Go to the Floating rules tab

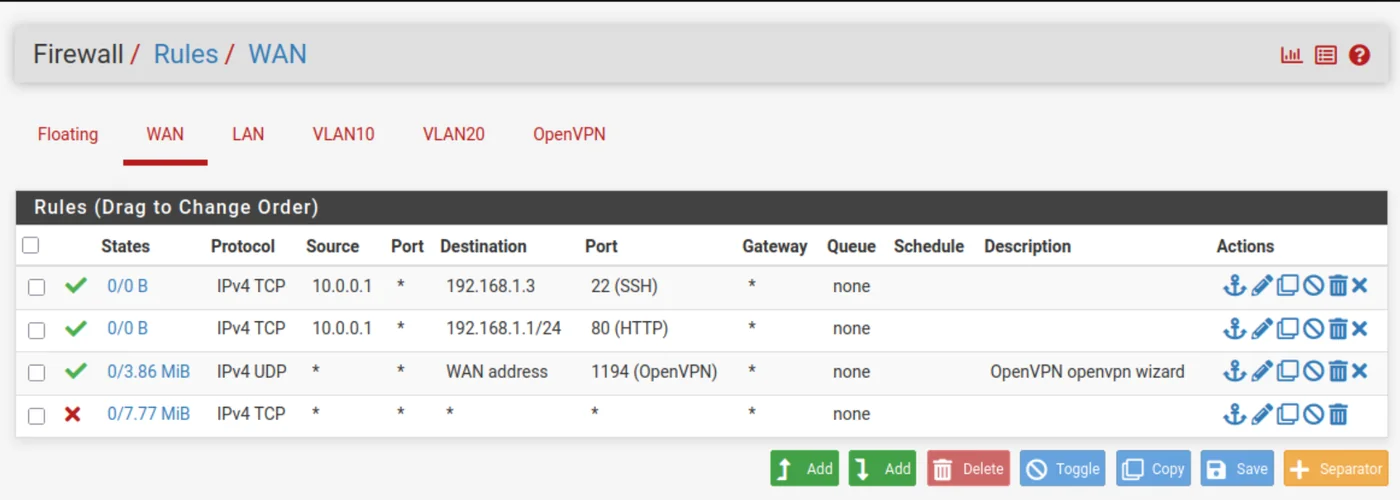coord(68,134)
